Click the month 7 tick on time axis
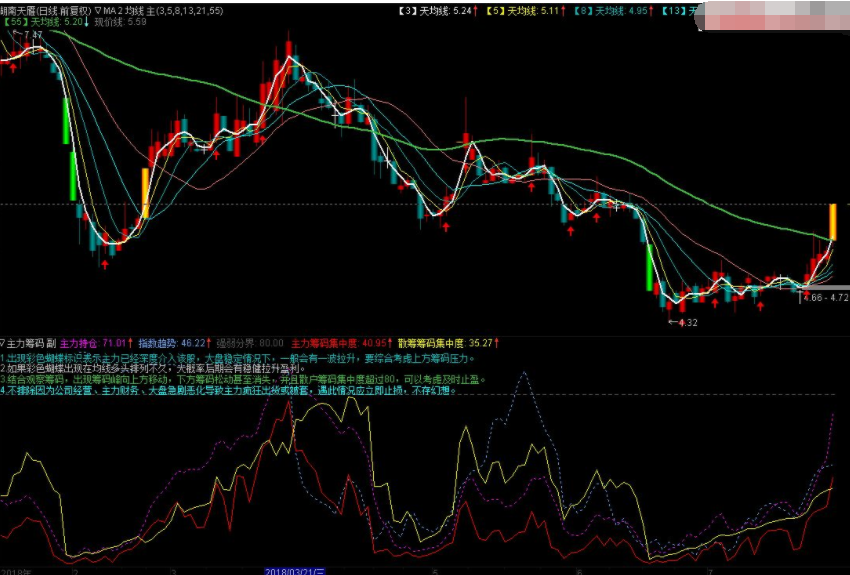 coord(711,571)
